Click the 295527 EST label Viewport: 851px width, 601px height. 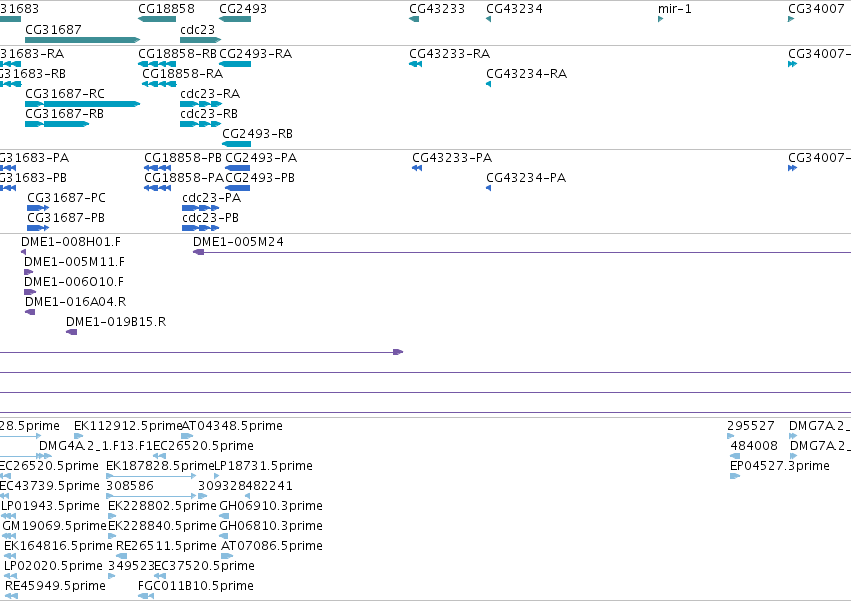tap(751, 426)
